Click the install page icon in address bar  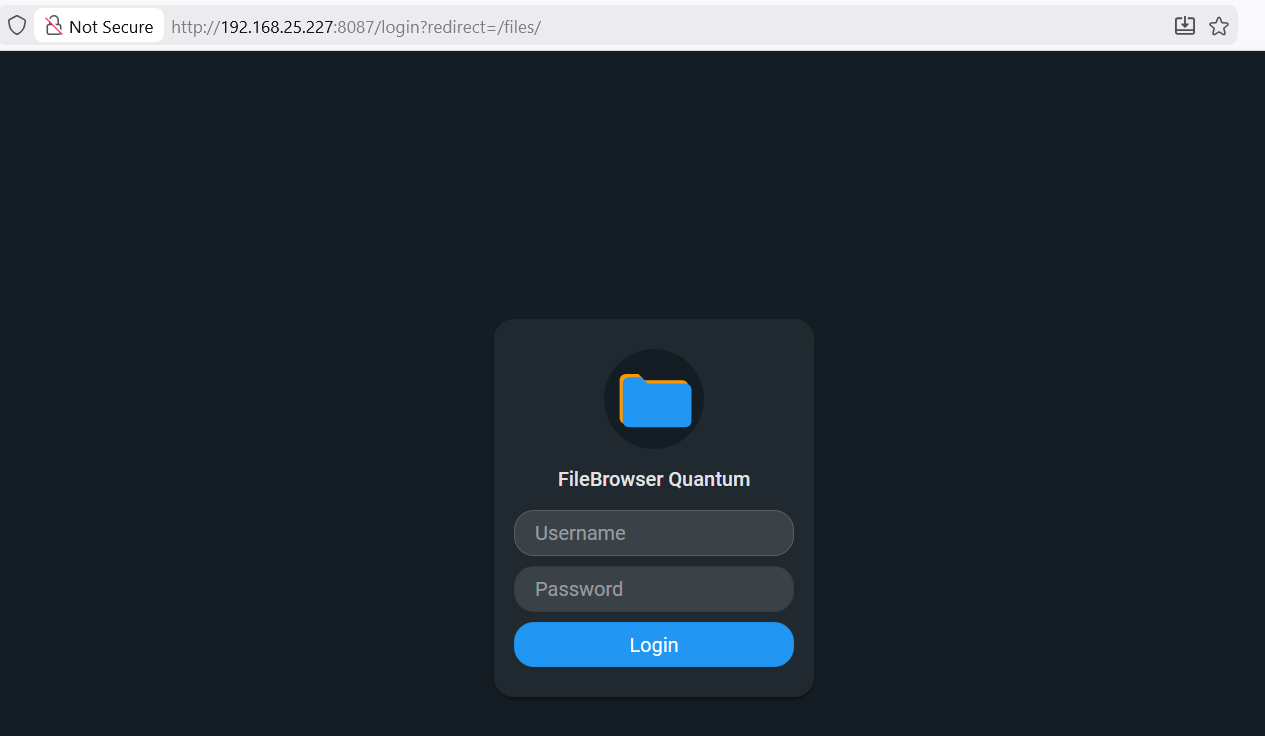[x=1185, y=26]
